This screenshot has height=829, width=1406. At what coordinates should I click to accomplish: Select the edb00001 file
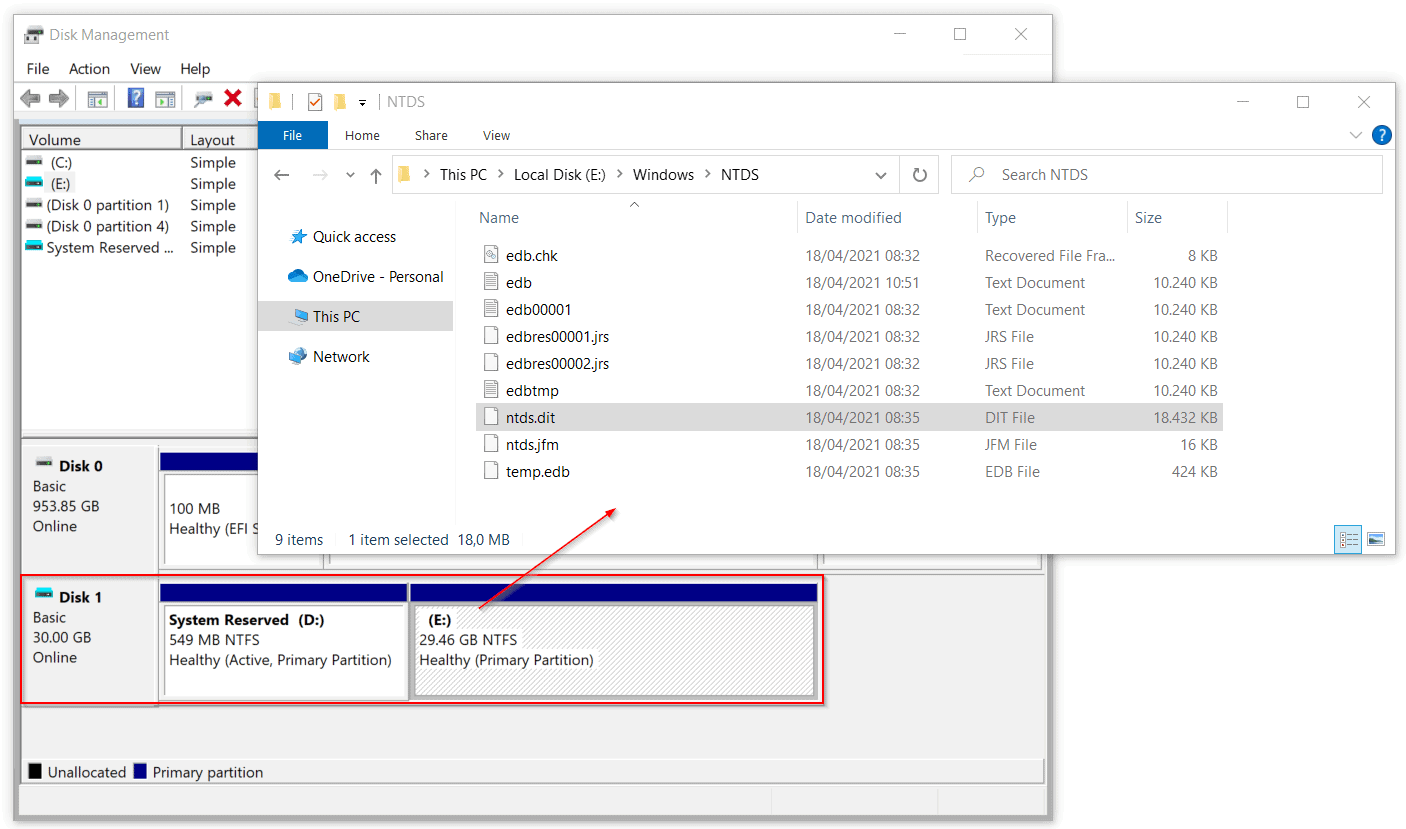pos(849,310)
